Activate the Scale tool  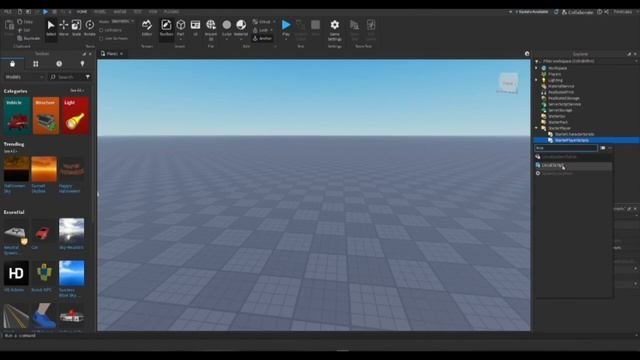pos(76,29)
